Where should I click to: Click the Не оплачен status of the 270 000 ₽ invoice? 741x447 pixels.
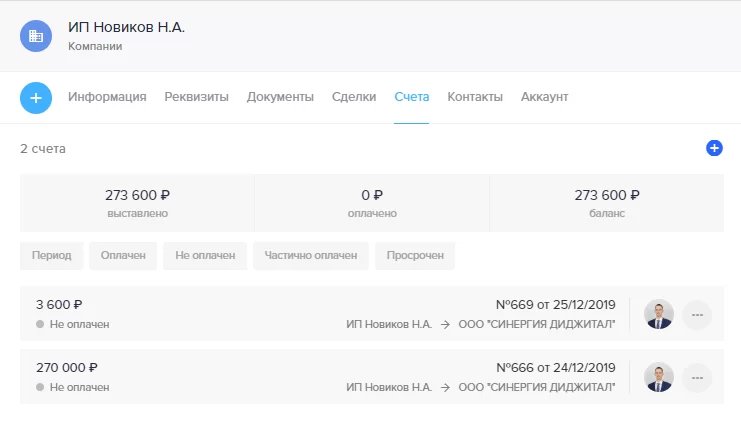pos(73,387)
